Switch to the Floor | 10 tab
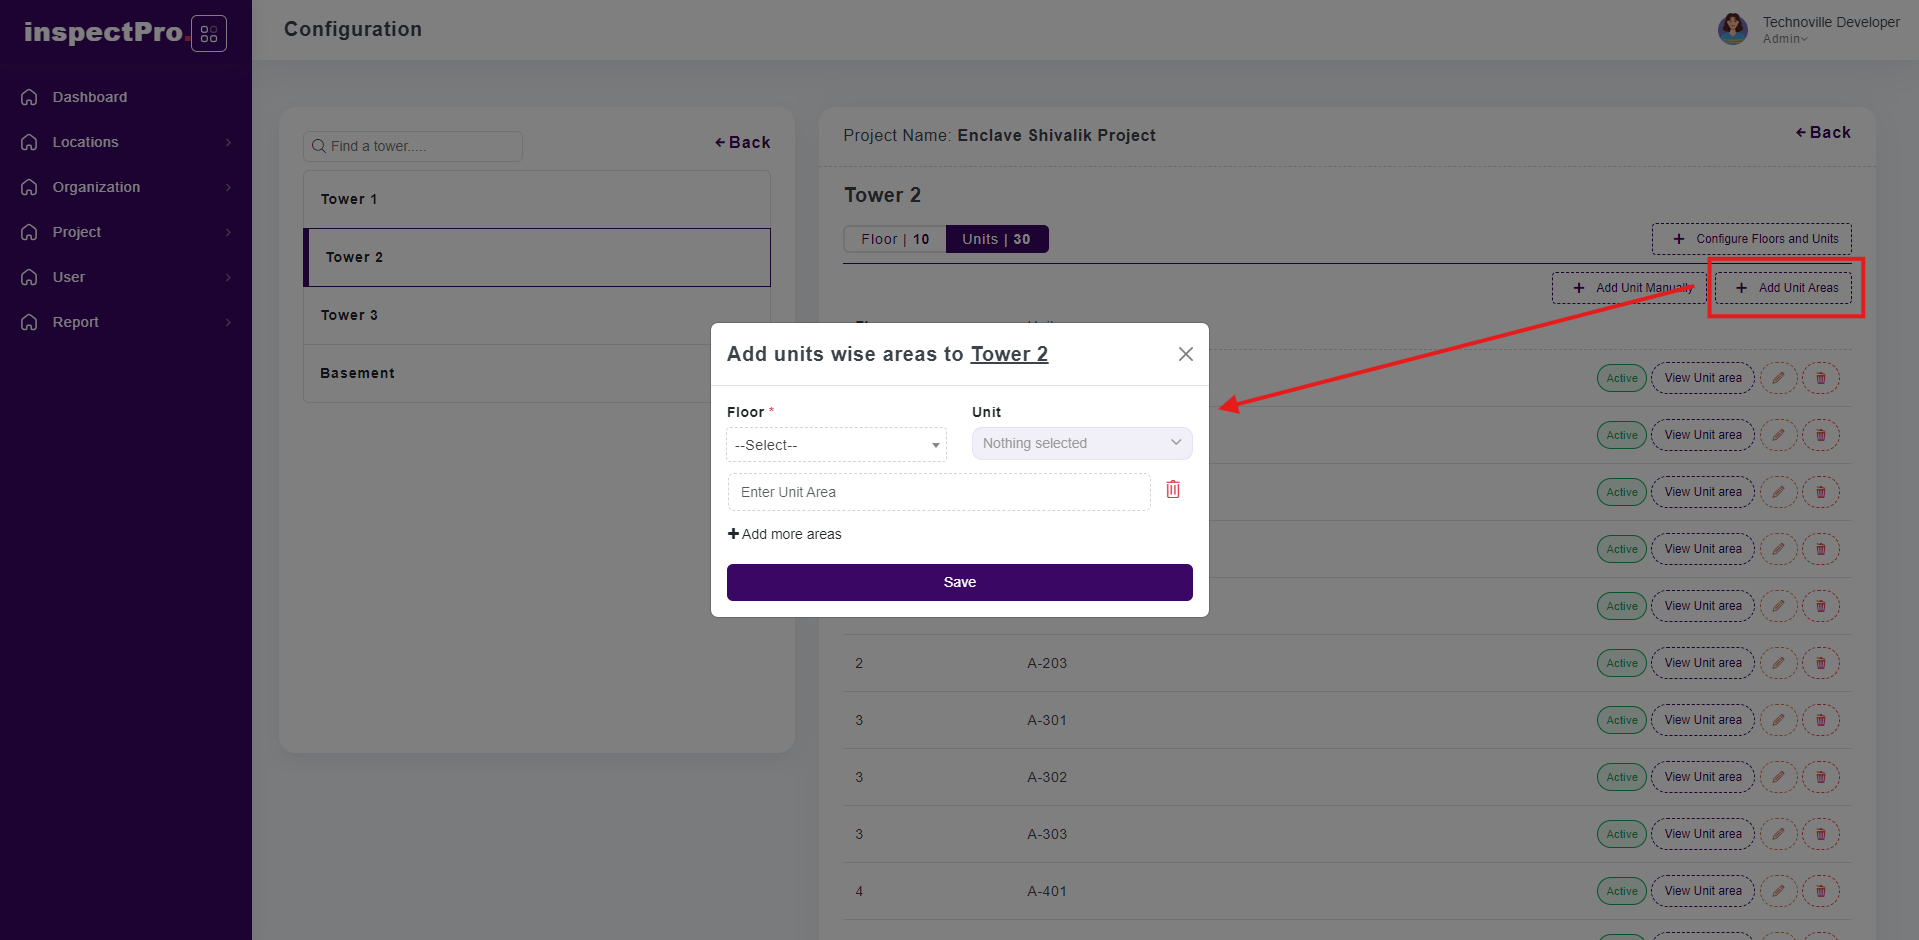Viewport: 1919px width, 940px height. tap(895, 239)
